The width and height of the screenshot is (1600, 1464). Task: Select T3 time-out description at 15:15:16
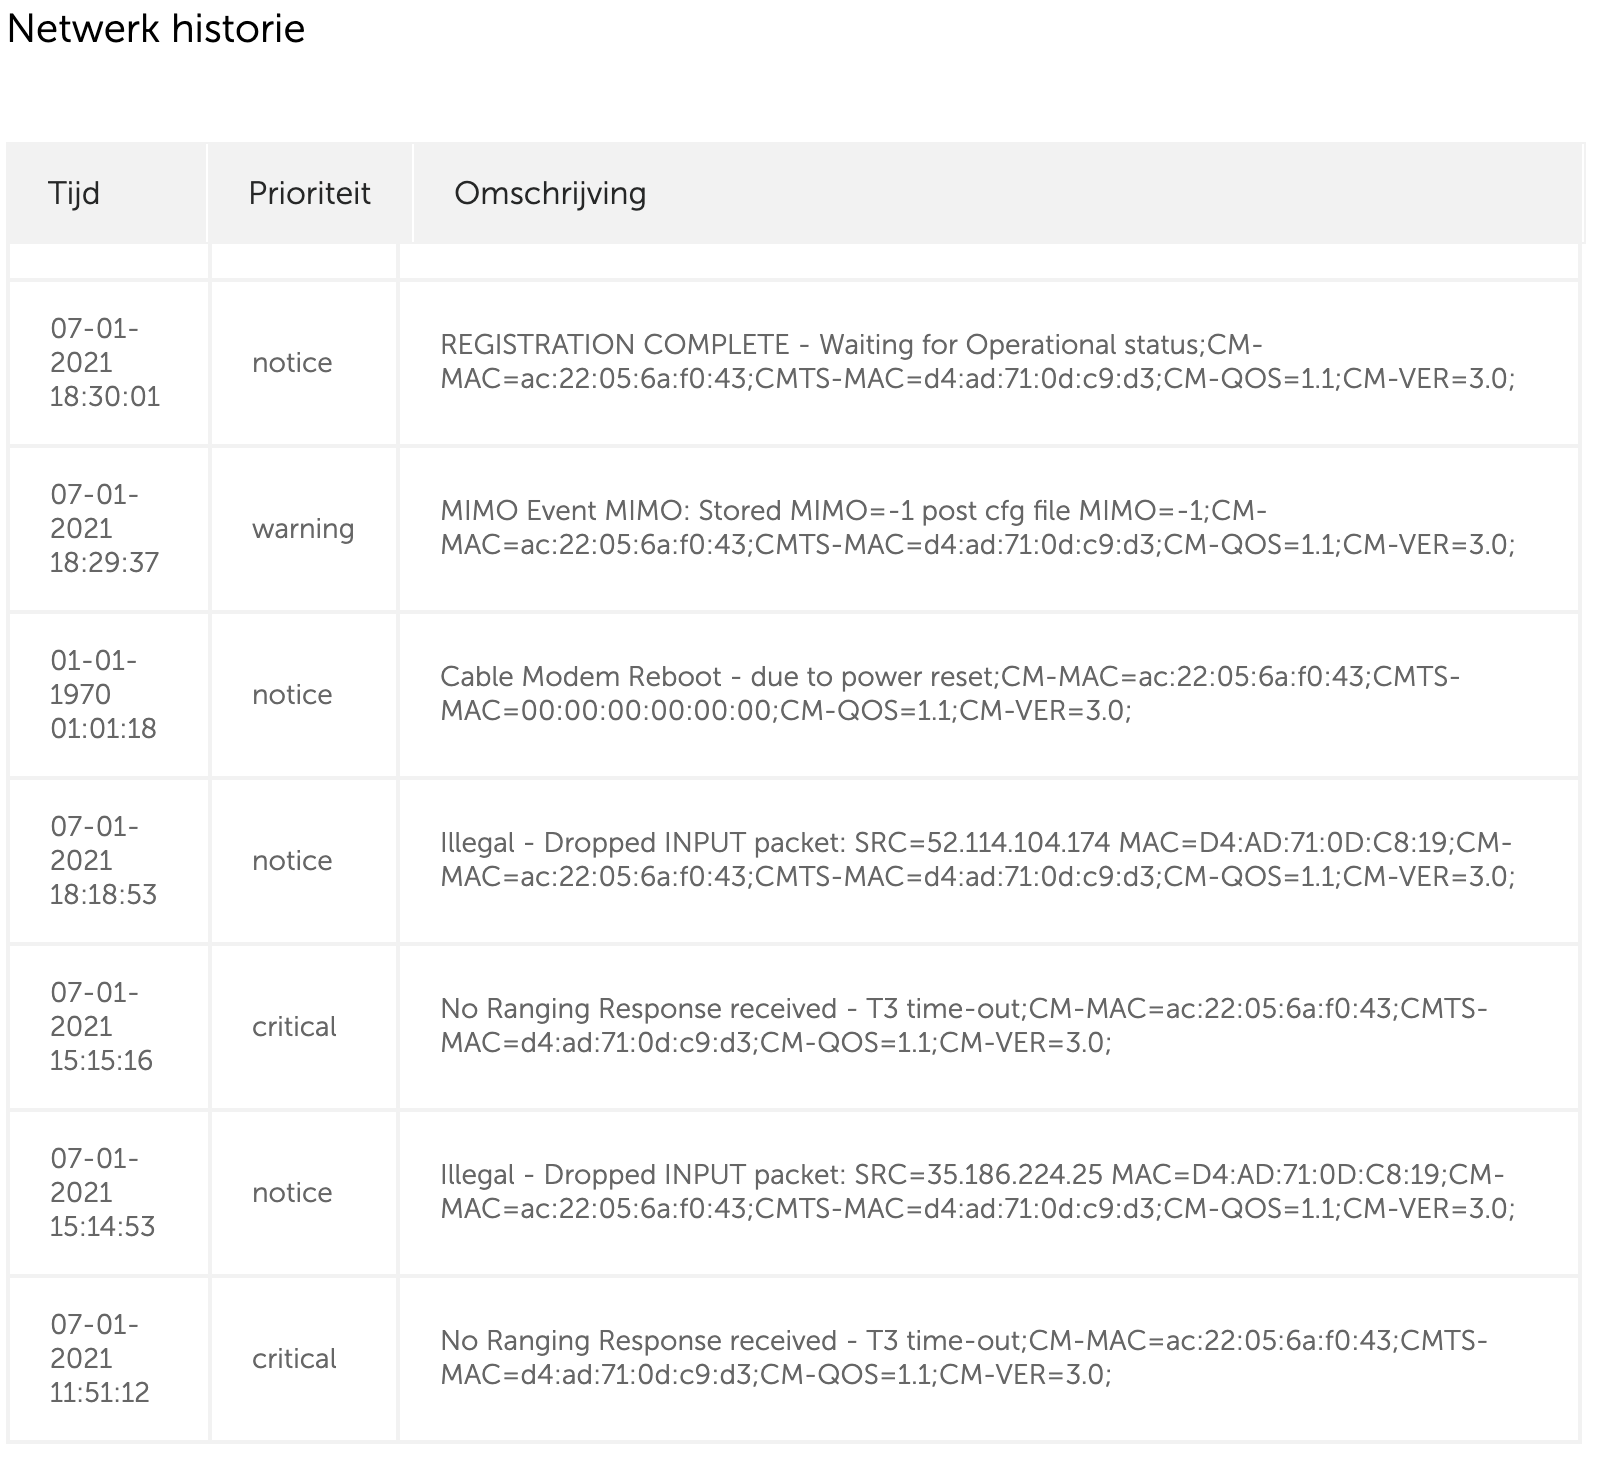[x=964, y=1026]
